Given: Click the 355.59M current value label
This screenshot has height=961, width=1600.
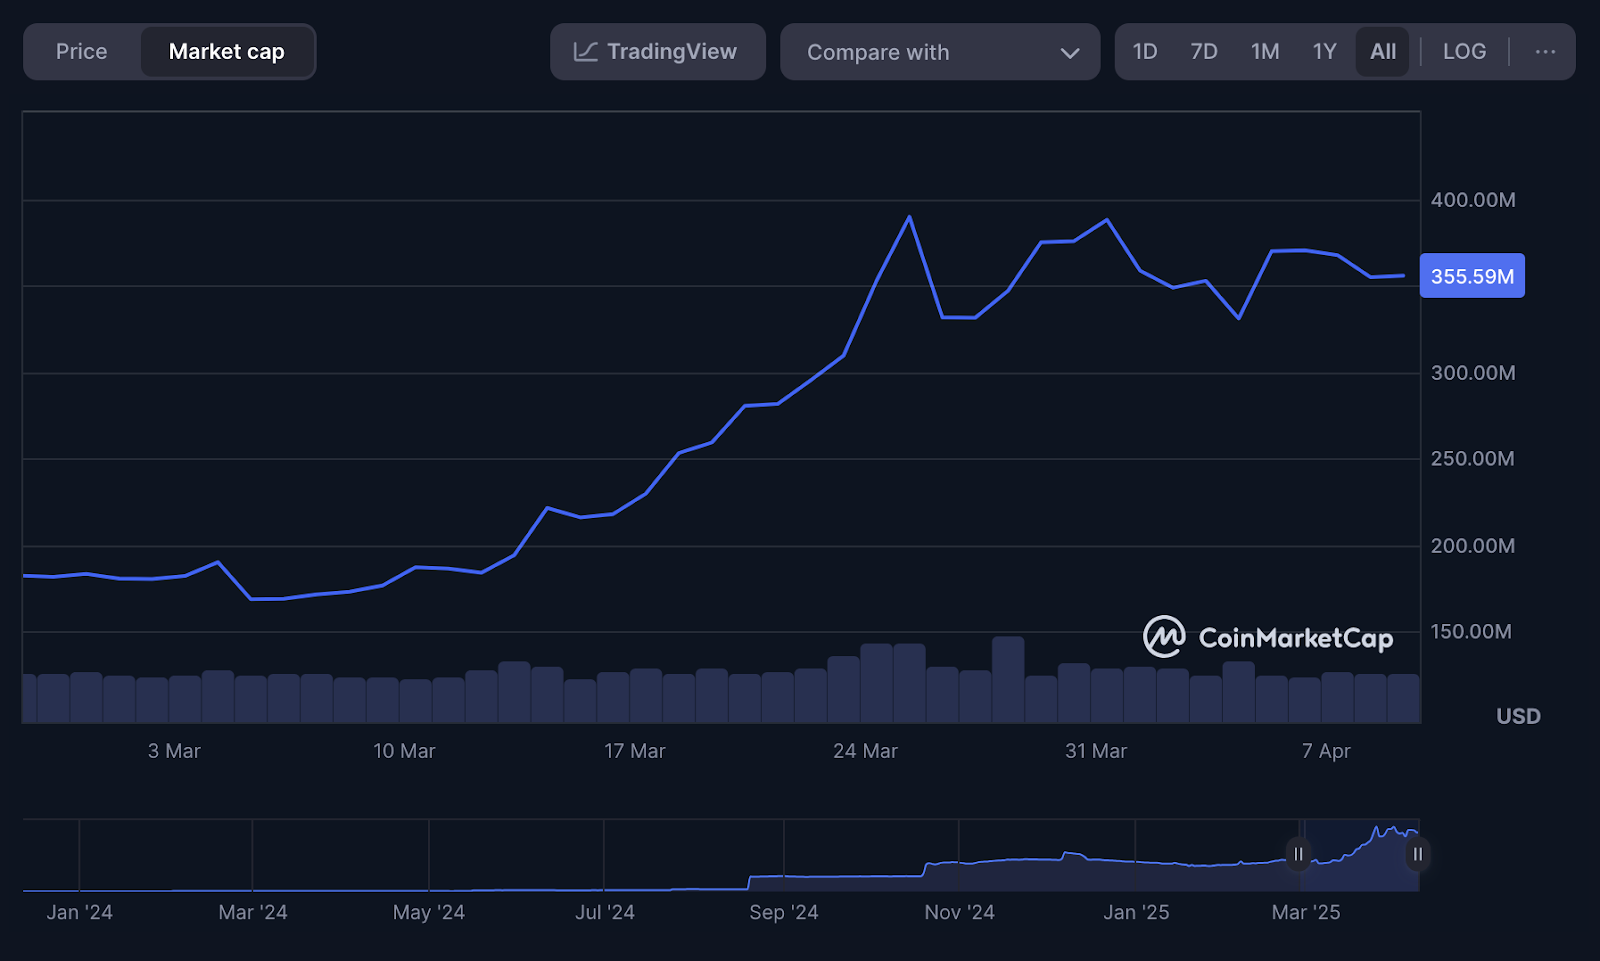Looking at the screenshot, I should click(x=1472, y=276).
